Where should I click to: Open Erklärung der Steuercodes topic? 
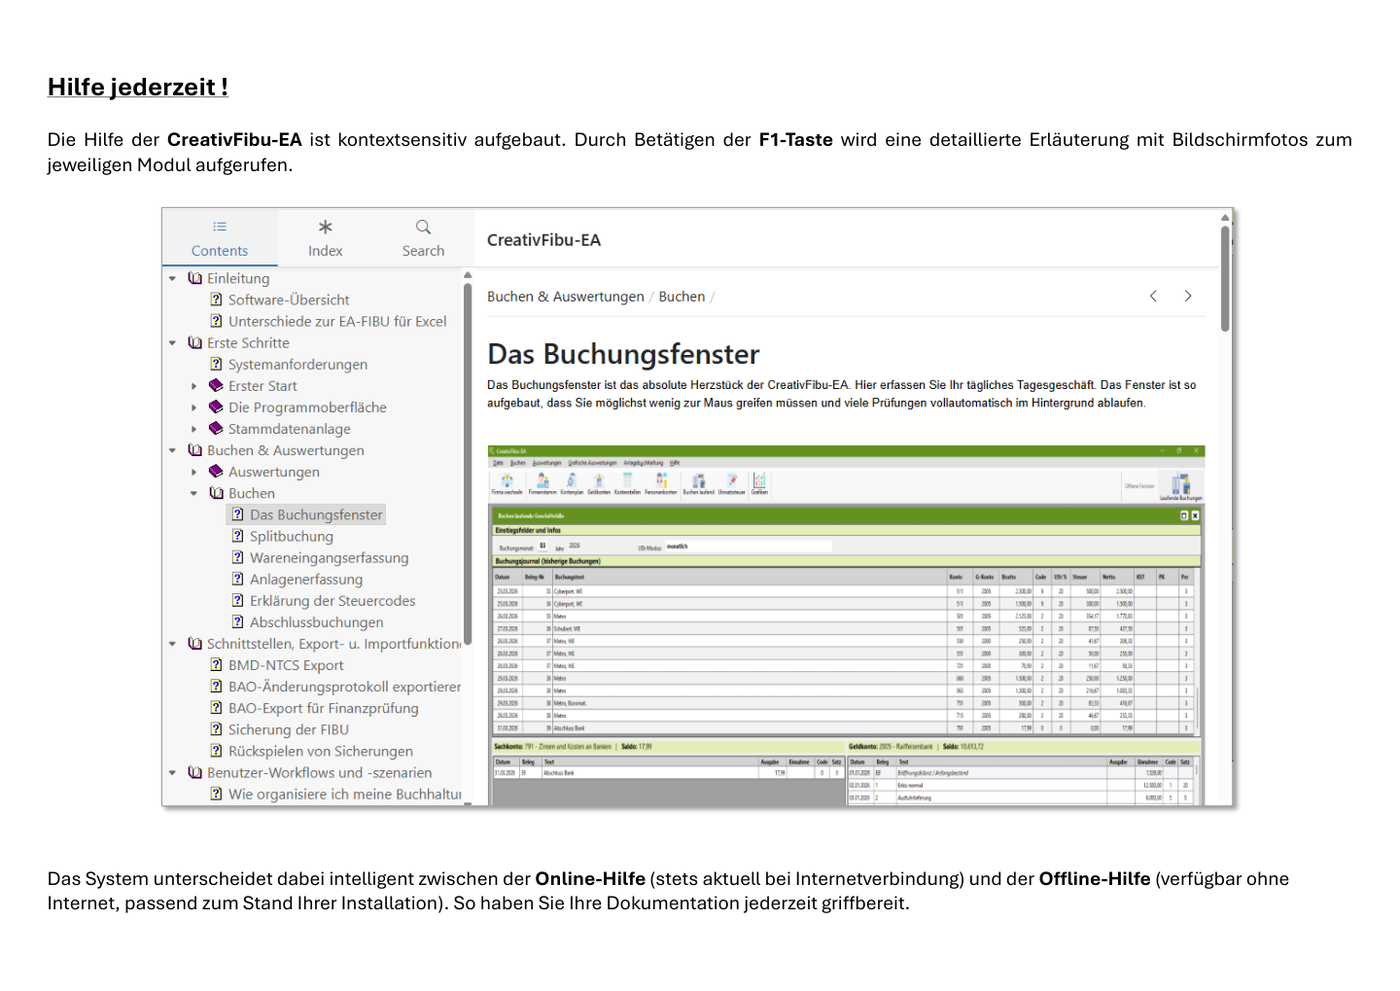tap(332, 601)
